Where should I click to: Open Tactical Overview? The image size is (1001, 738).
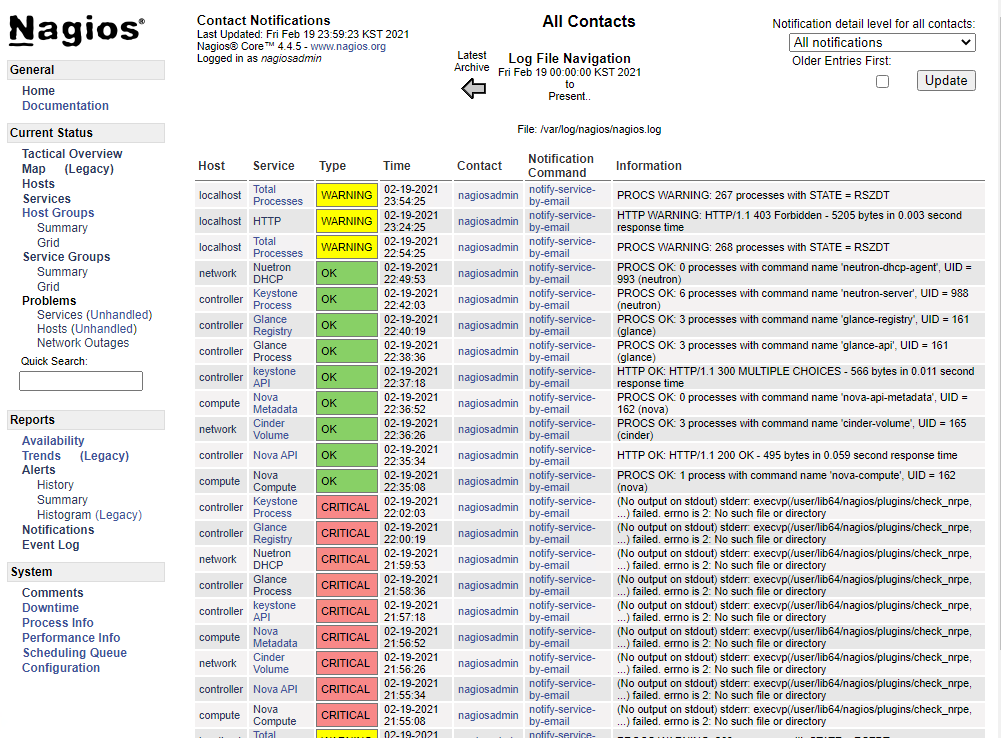pos(72,154)
